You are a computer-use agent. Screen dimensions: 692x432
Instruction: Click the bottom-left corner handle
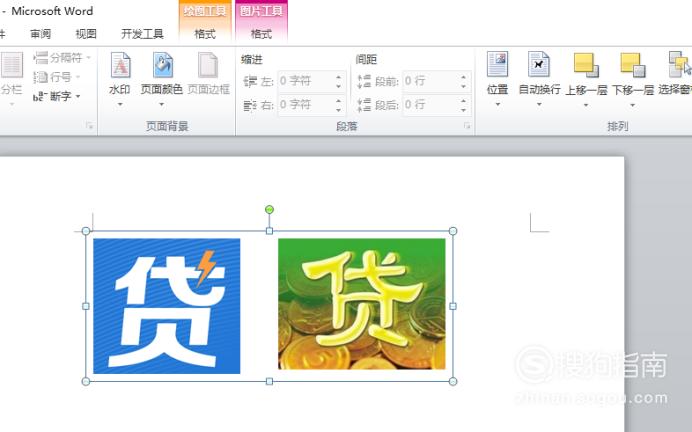[86, 381]
